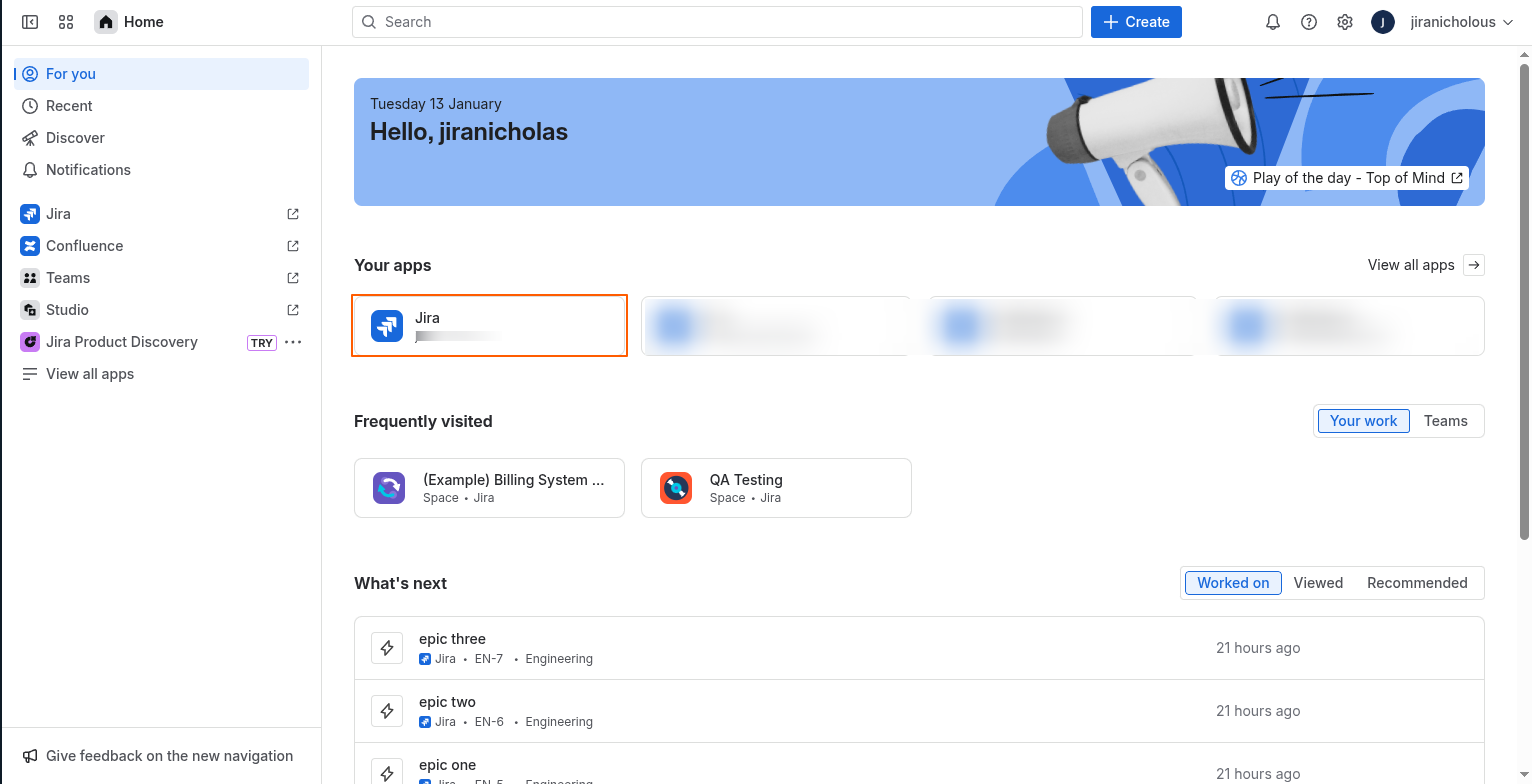This screenshot has height=784, width=1532.
Task: Switch What's next to Viewed
Action: 1318,582
